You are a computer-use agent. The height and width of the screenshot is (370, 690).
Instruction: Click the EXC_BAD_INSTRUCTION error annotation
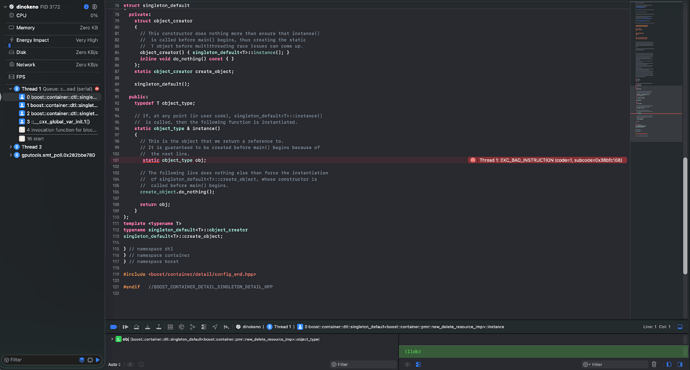[x=547, y=160]
